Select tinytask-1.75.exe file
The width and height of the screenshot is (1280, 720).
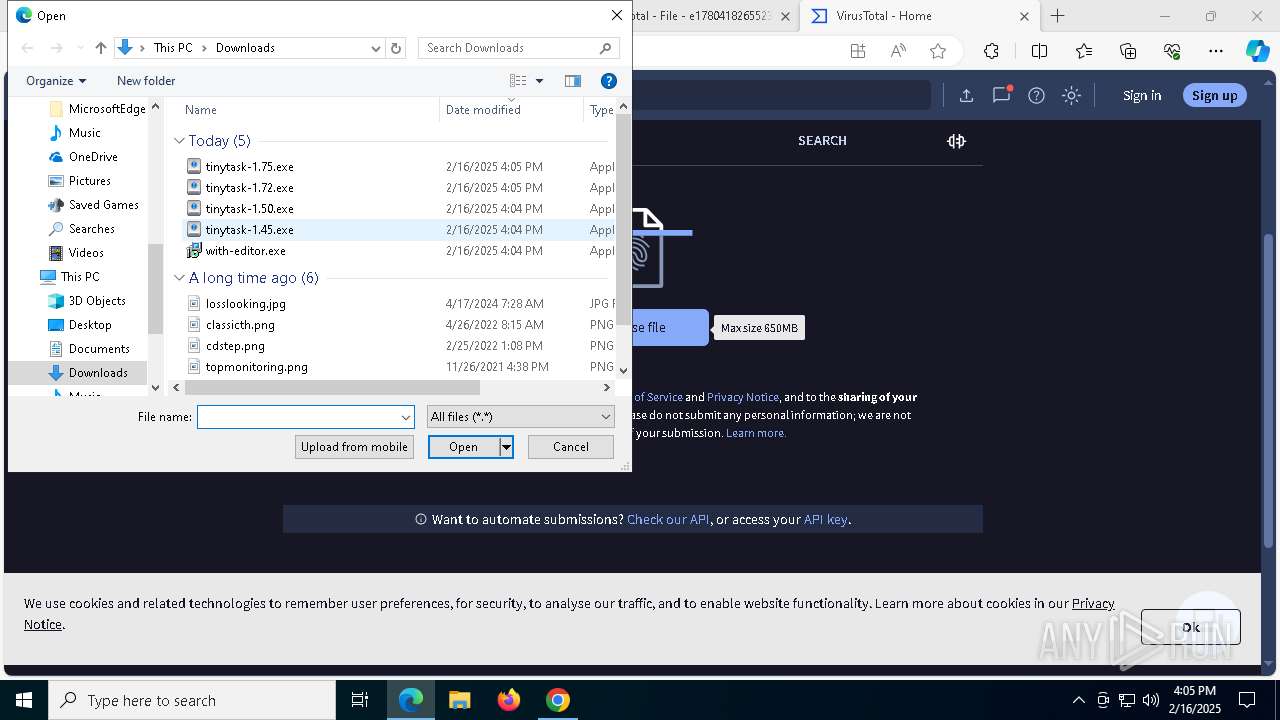(249, 167)
